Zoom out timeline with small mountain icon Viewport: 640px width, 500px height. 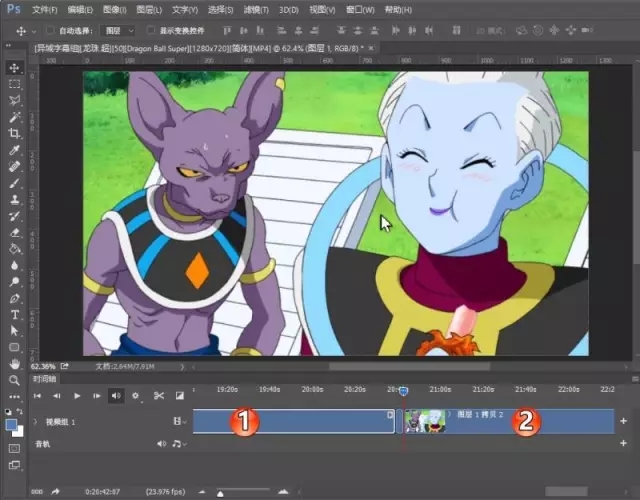tap(202, 492)
